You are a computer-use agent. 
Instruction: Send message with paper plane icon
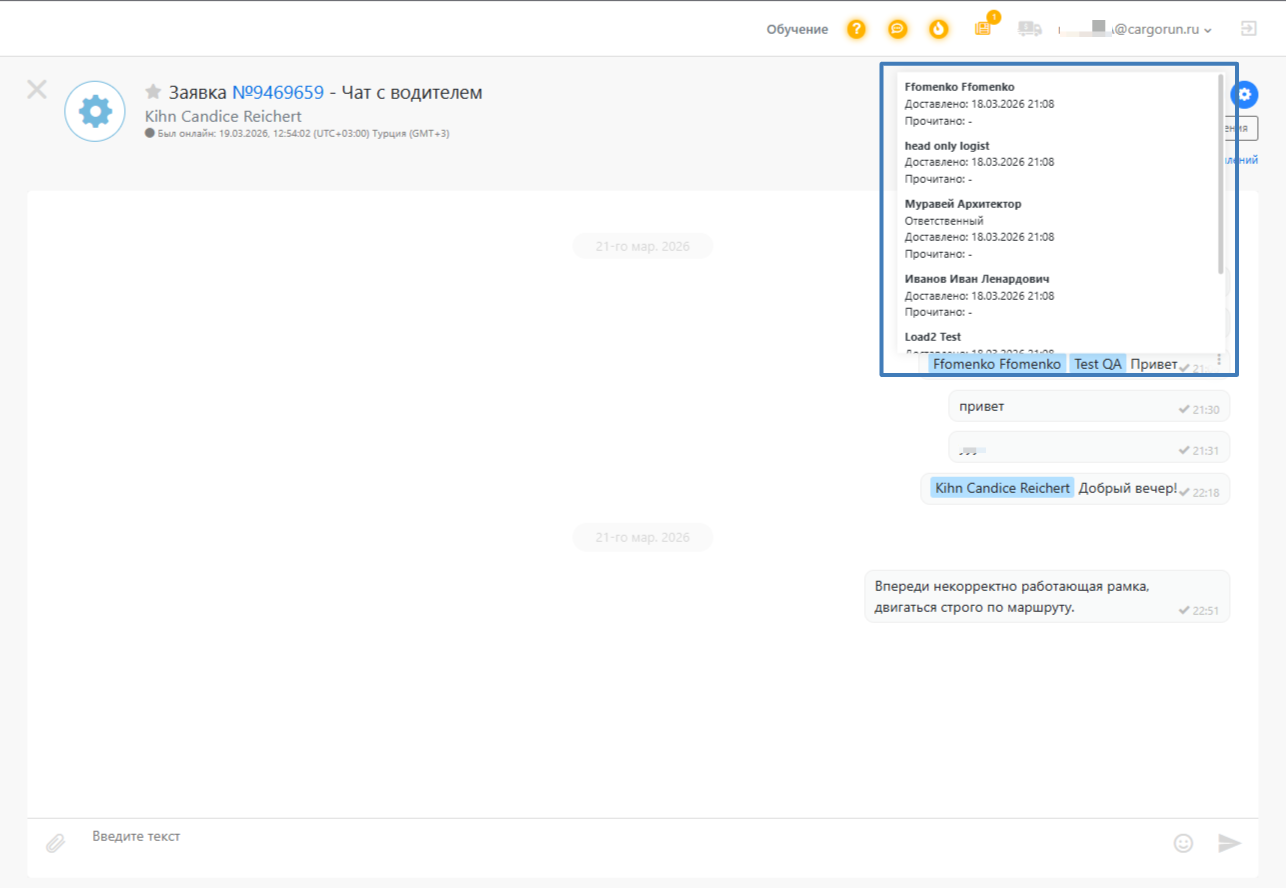click(x=1229, y=843)
